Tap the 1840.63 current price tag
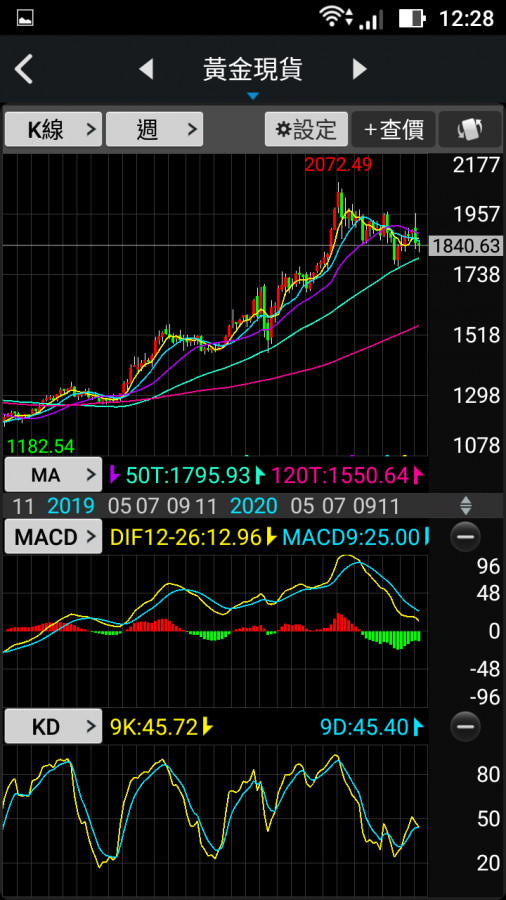Image resolution: width=506 pixels, height=900 pixels. click(x=467, y=246)
